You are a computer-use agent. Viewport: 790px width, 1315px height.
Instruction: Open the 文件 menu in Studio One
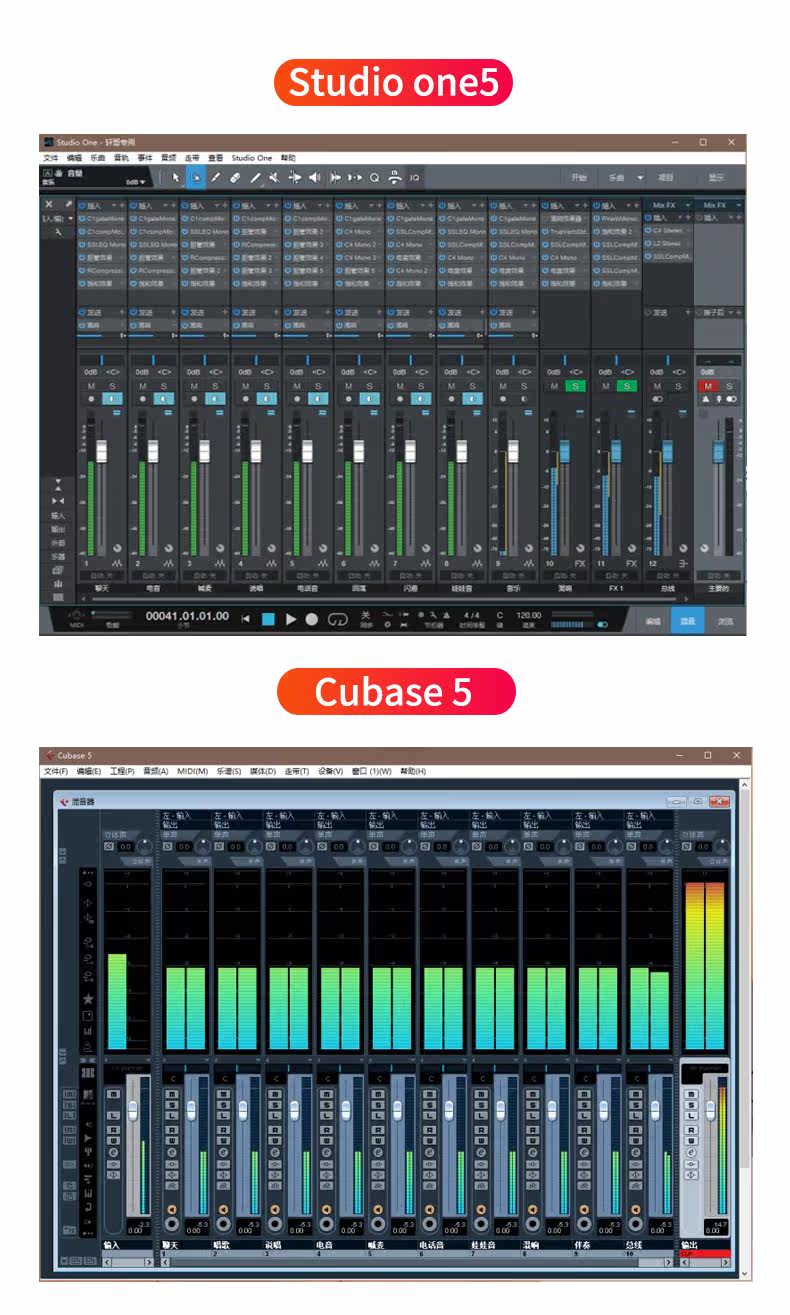[x=51, y=158]
